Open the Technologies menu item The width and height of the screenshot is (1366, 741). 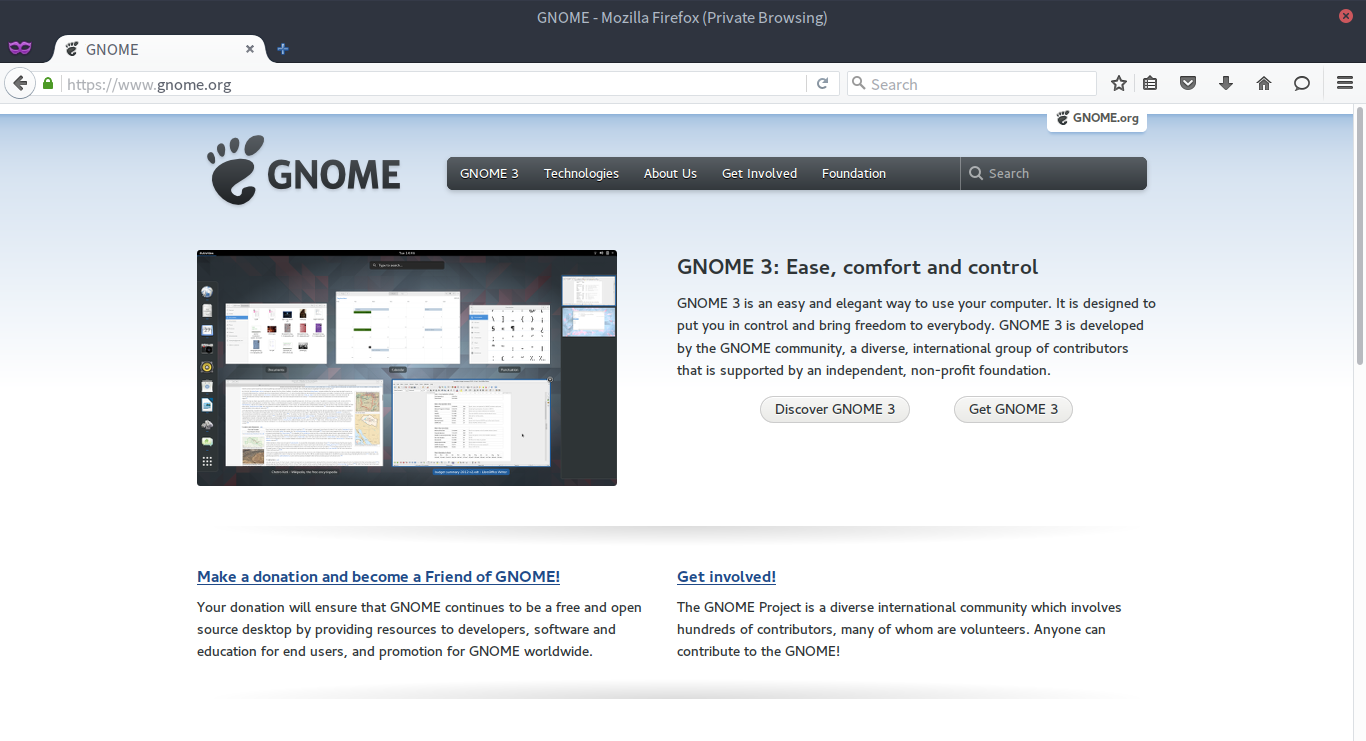581,173
